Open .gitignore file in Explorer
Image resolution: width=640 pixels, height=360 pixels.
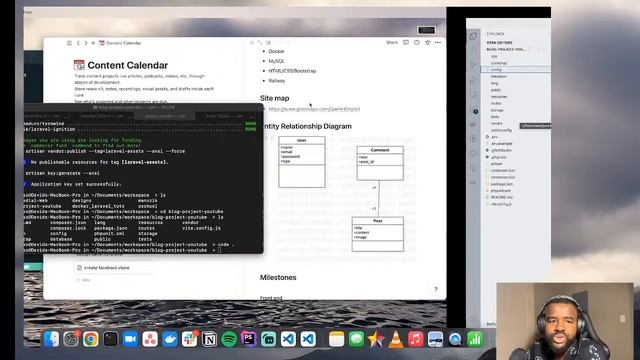click(x=497, y=157)
